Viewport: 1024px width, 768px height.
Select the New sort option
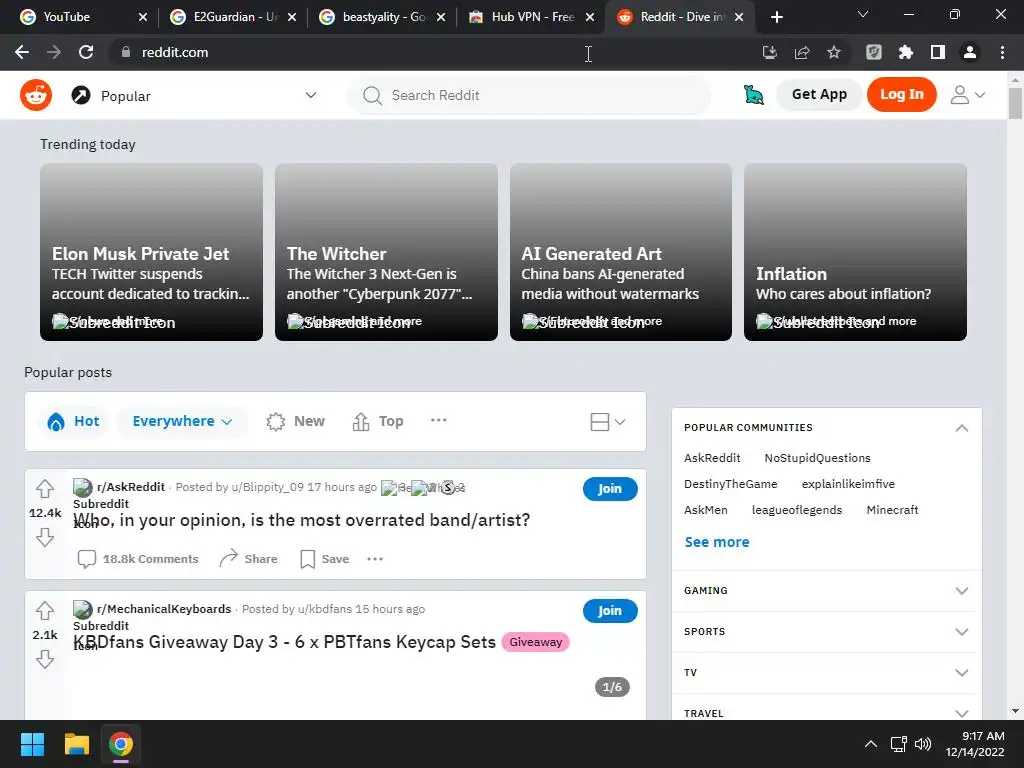(x=295, y=421)
